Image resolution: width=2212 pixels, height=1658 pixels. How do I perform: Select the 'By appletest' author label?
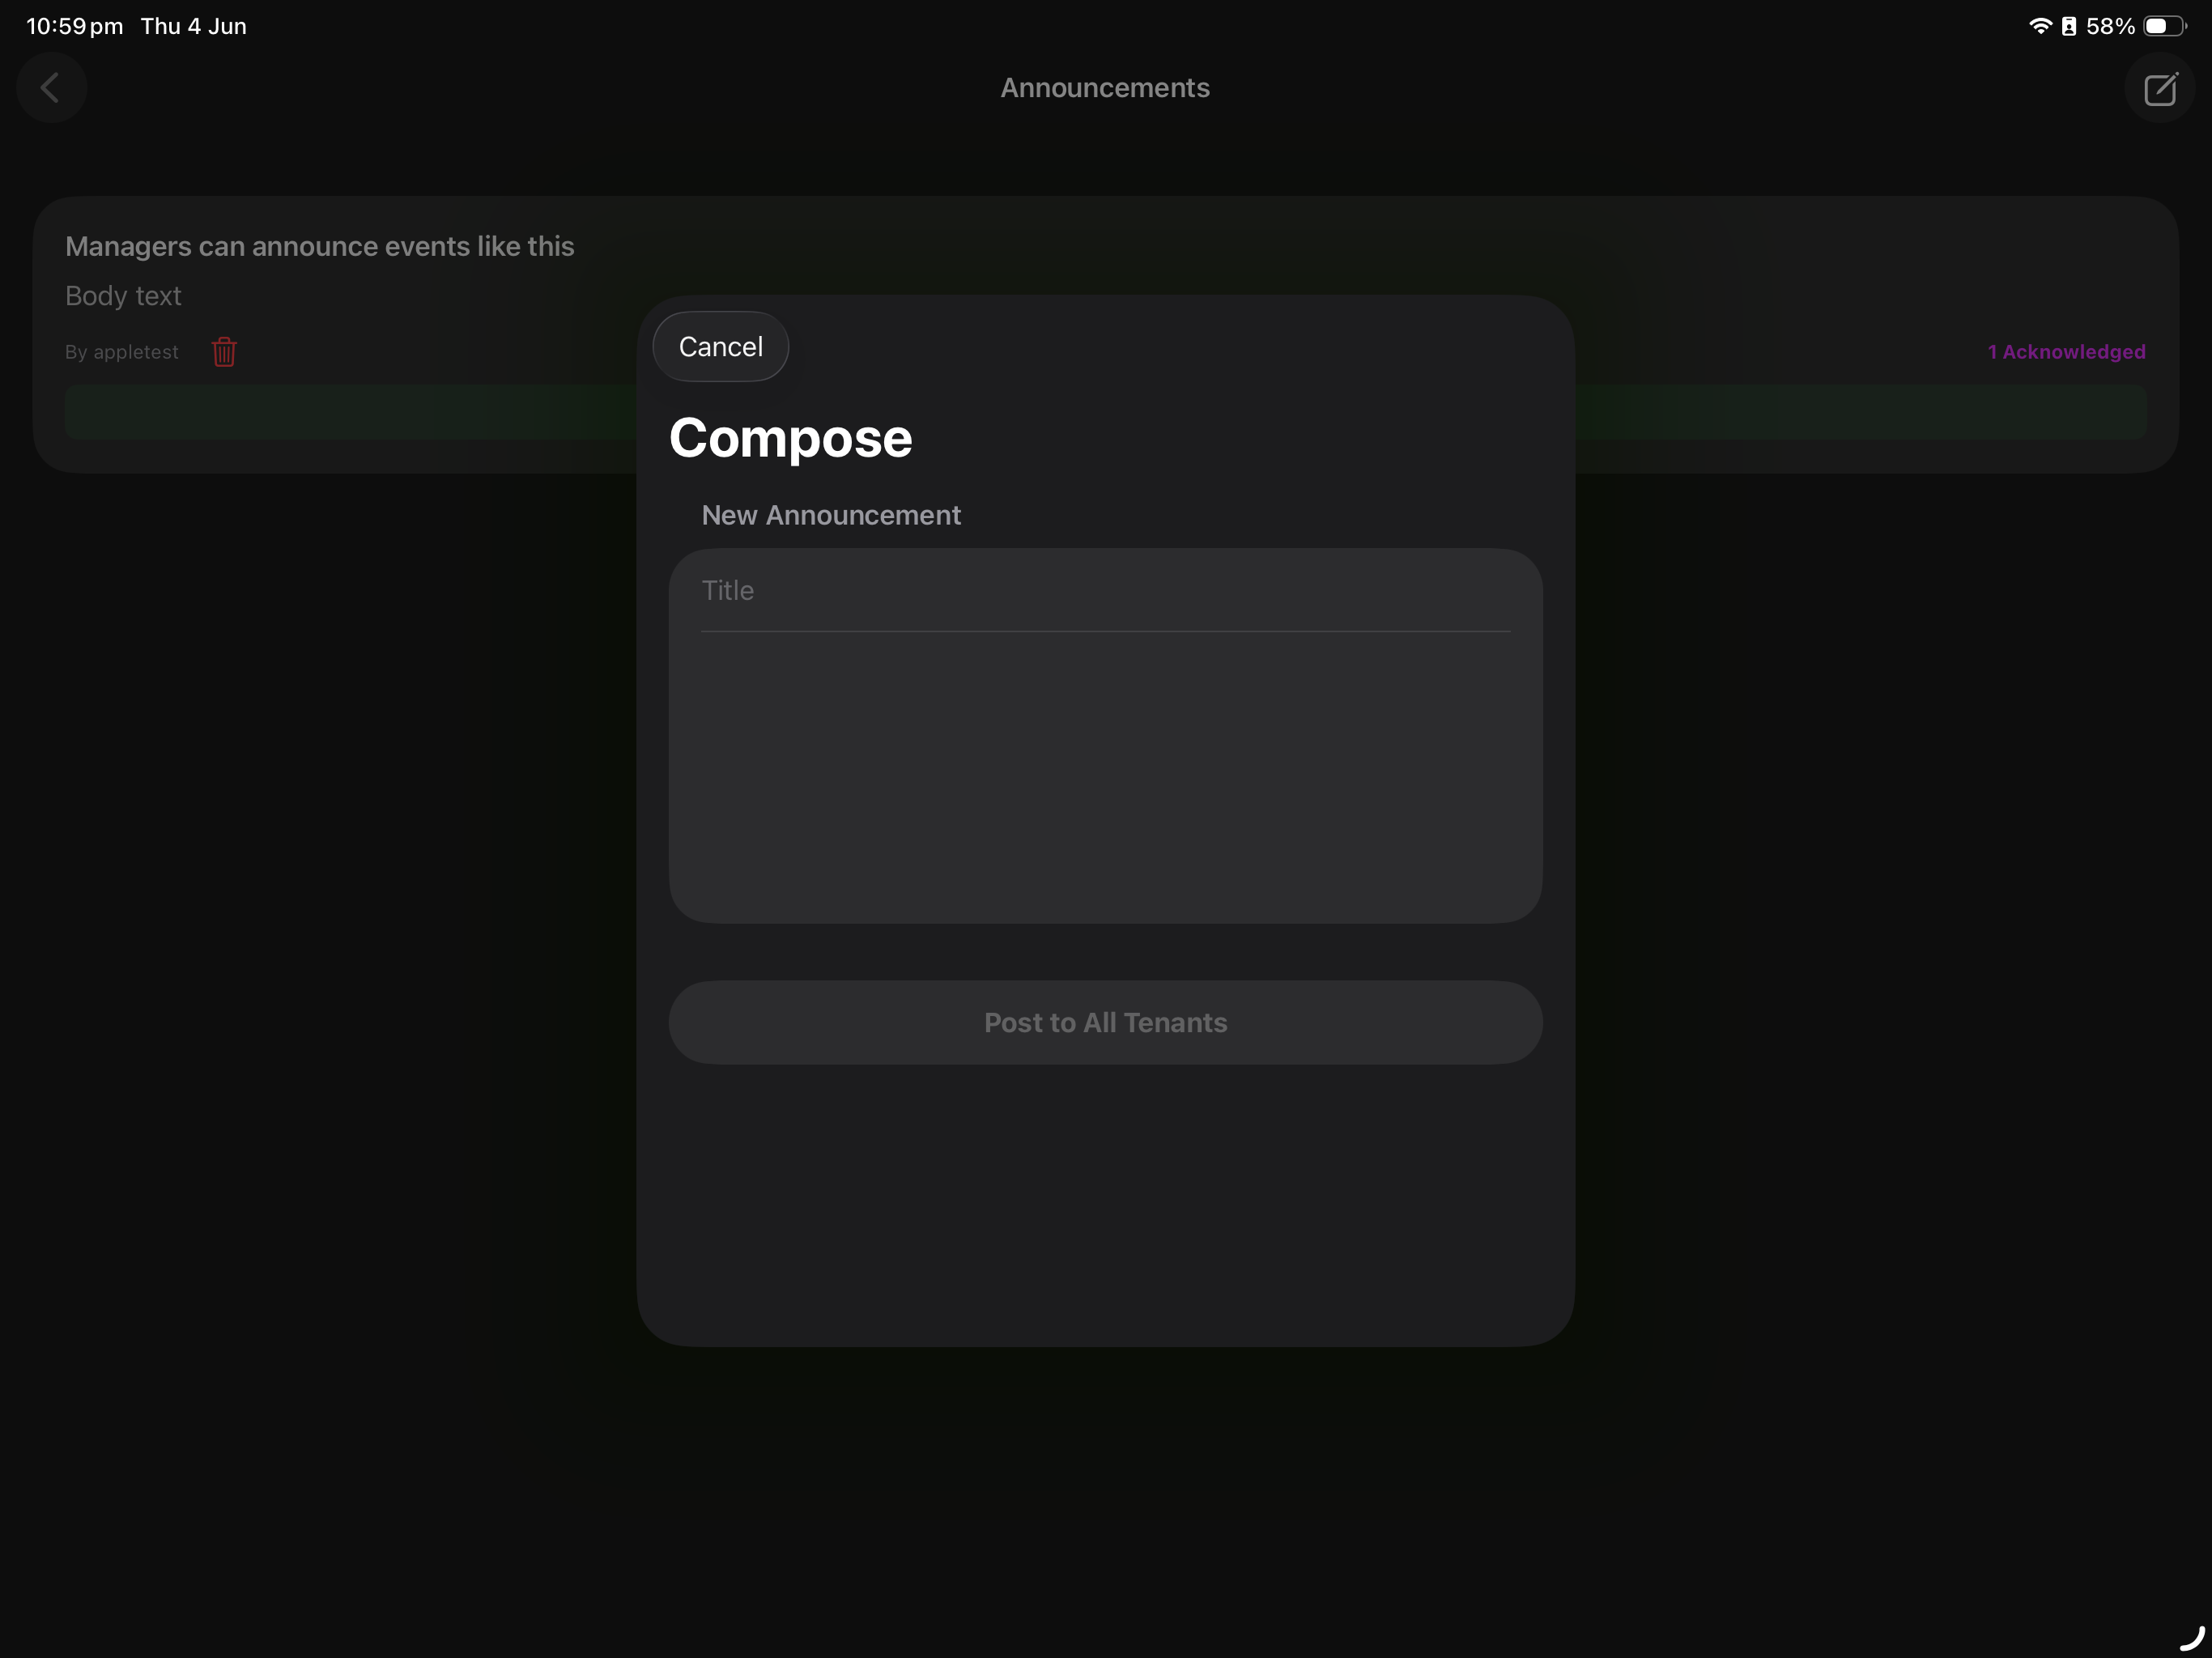click(x=122, y=352)
